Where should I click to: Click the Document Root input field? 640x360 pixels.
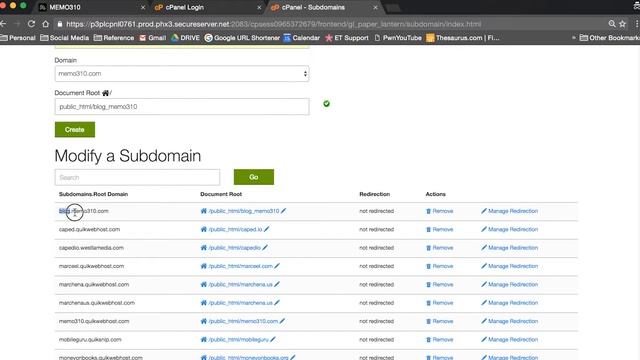pyautogui.click(x=182, y=107)
